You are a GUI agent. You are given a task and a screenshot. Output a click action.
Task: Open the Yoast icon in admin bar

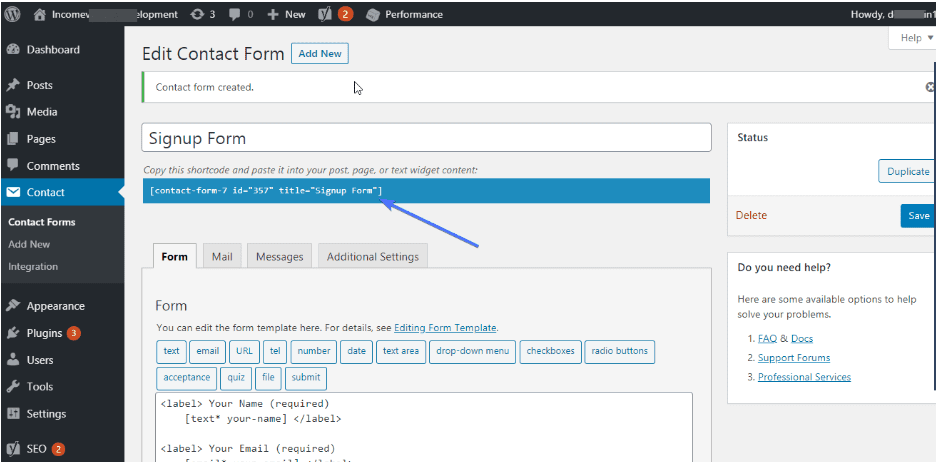(x=325, y=14)
